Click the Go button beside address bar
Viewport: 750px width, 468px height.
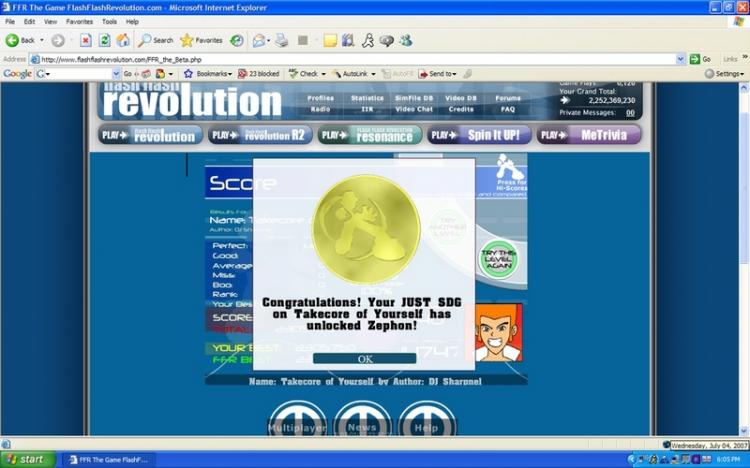(x=700, y=59)
